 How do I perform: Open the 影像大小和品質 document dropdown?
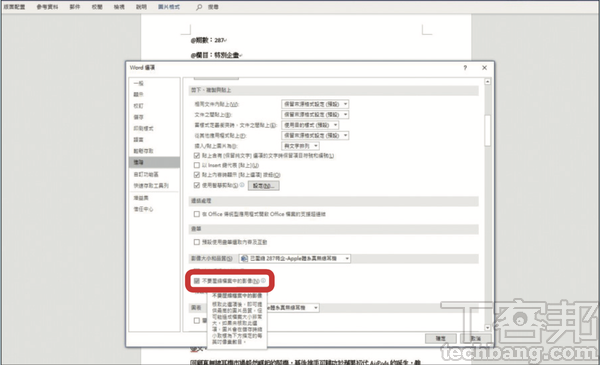(295, 259)
